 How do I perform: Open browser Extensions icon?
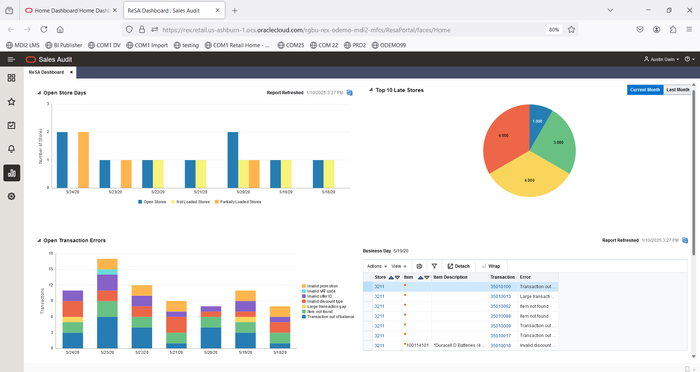(x=673, y=29)
